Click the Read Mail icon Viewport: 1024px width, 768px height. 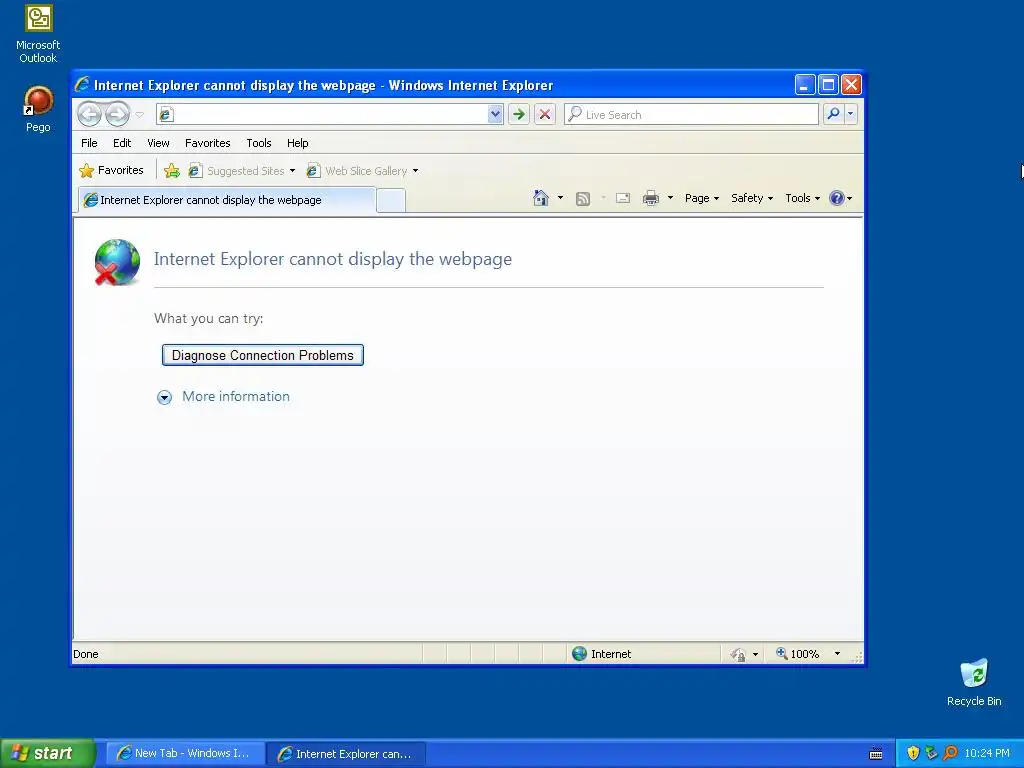(x=623, y=198)
